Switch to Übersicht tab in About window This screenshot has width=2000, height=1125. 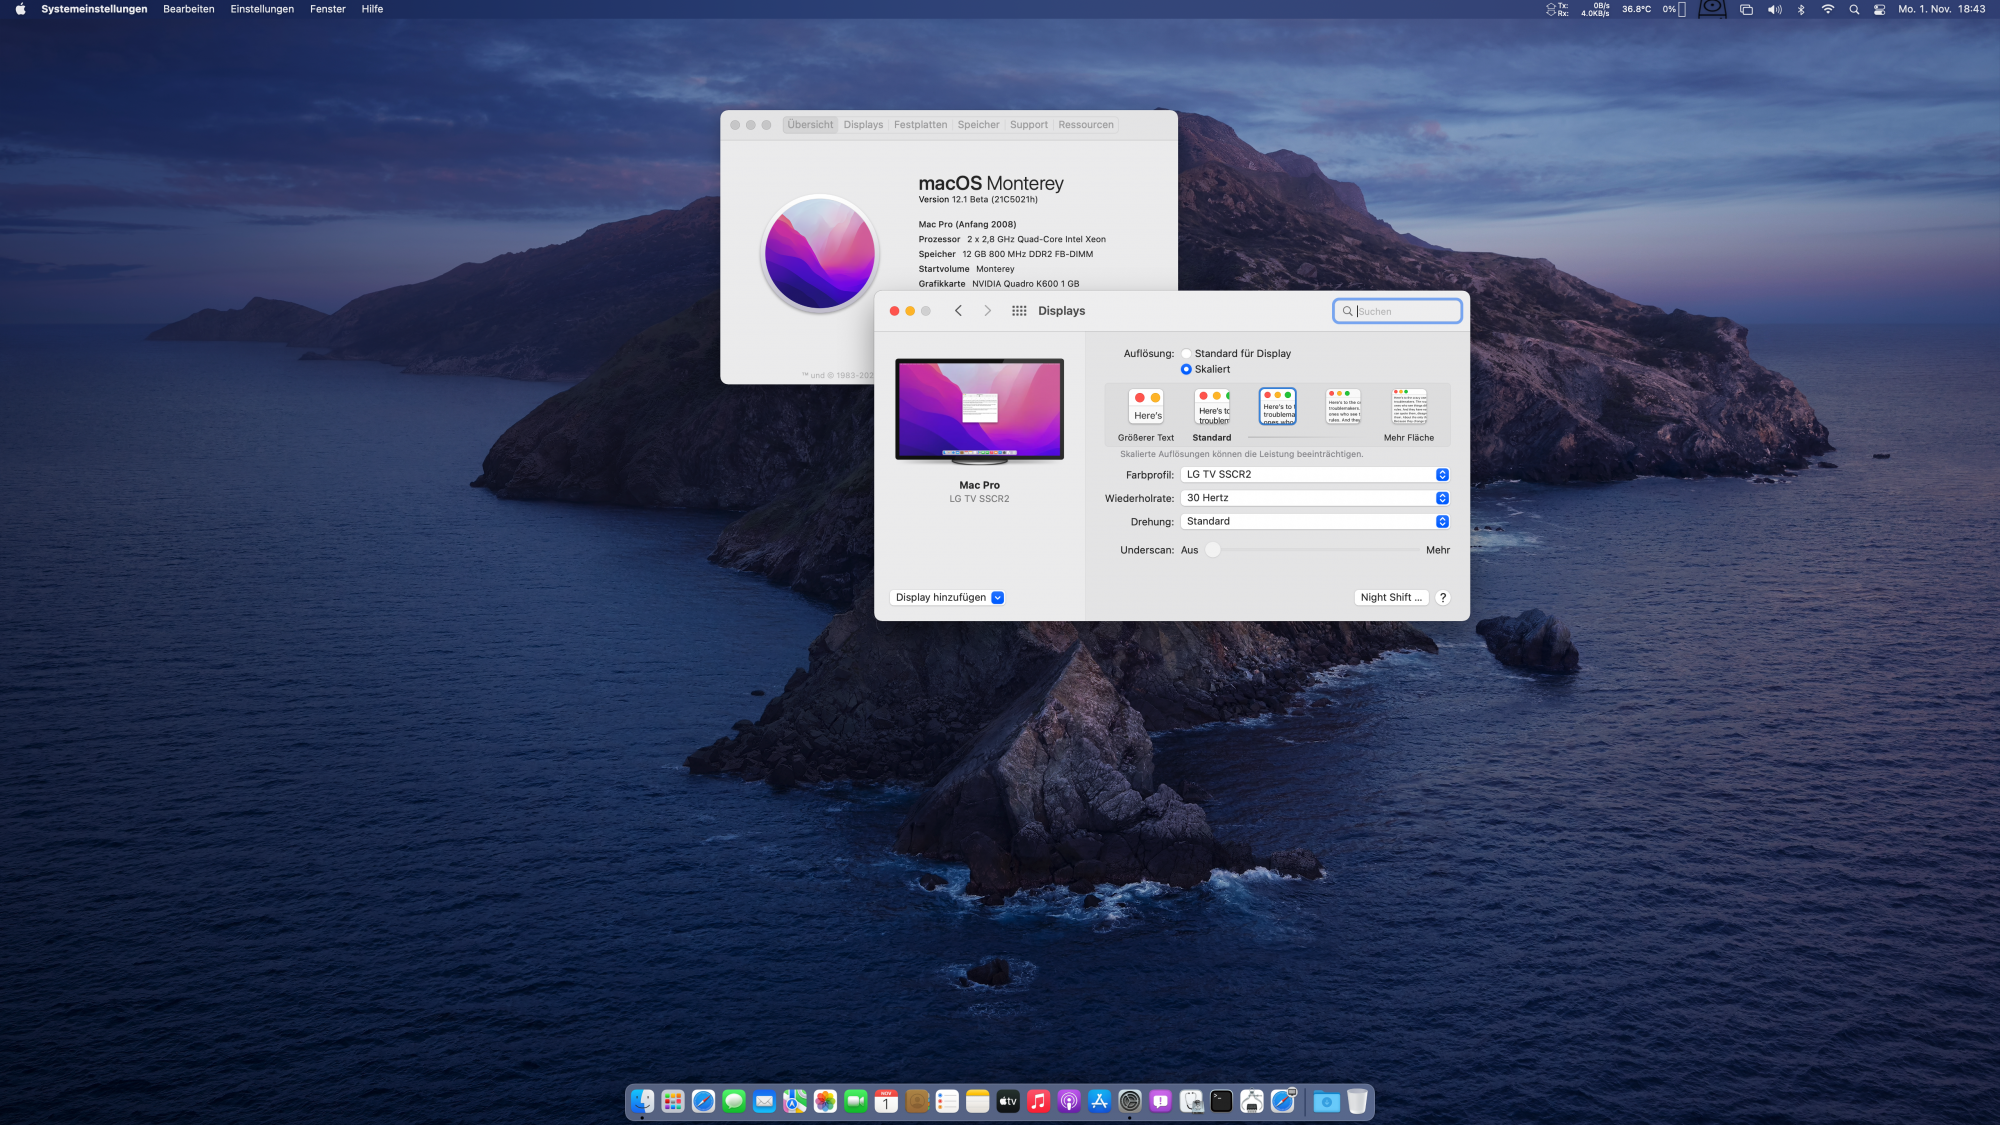[810, 125]
